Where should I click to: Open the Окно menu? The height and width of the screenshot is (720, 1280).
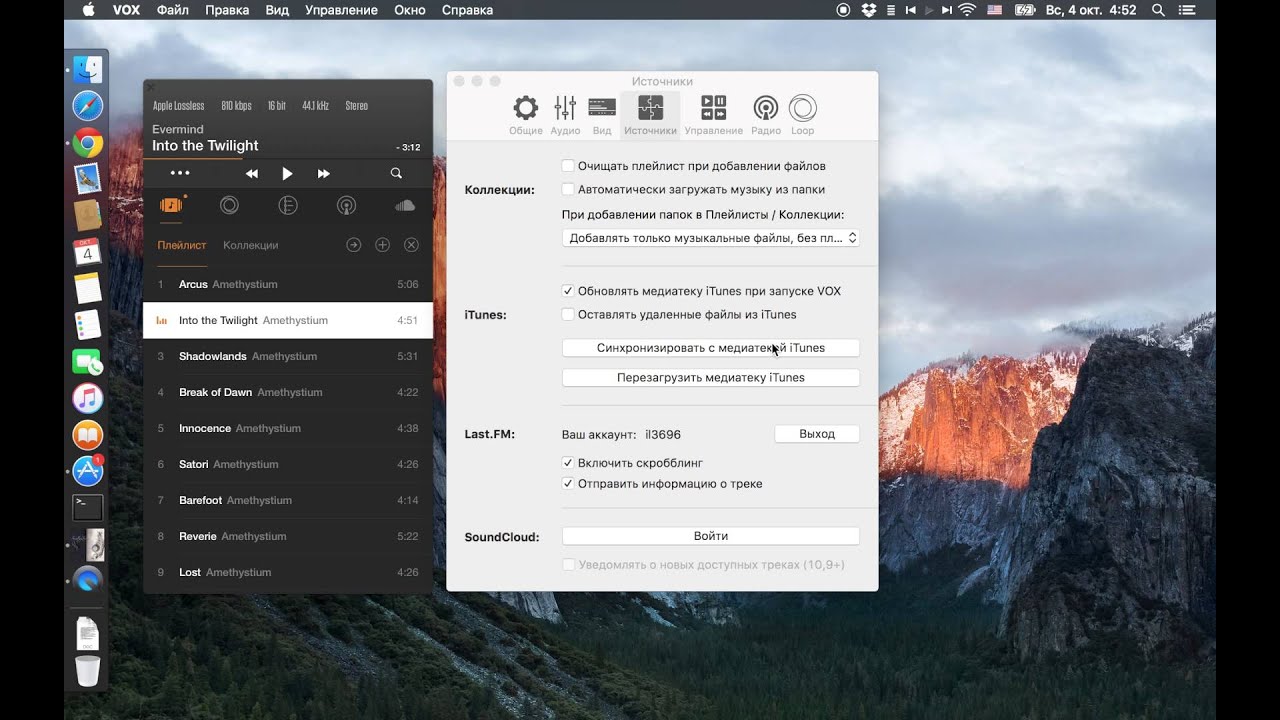[x=410, y=10]
